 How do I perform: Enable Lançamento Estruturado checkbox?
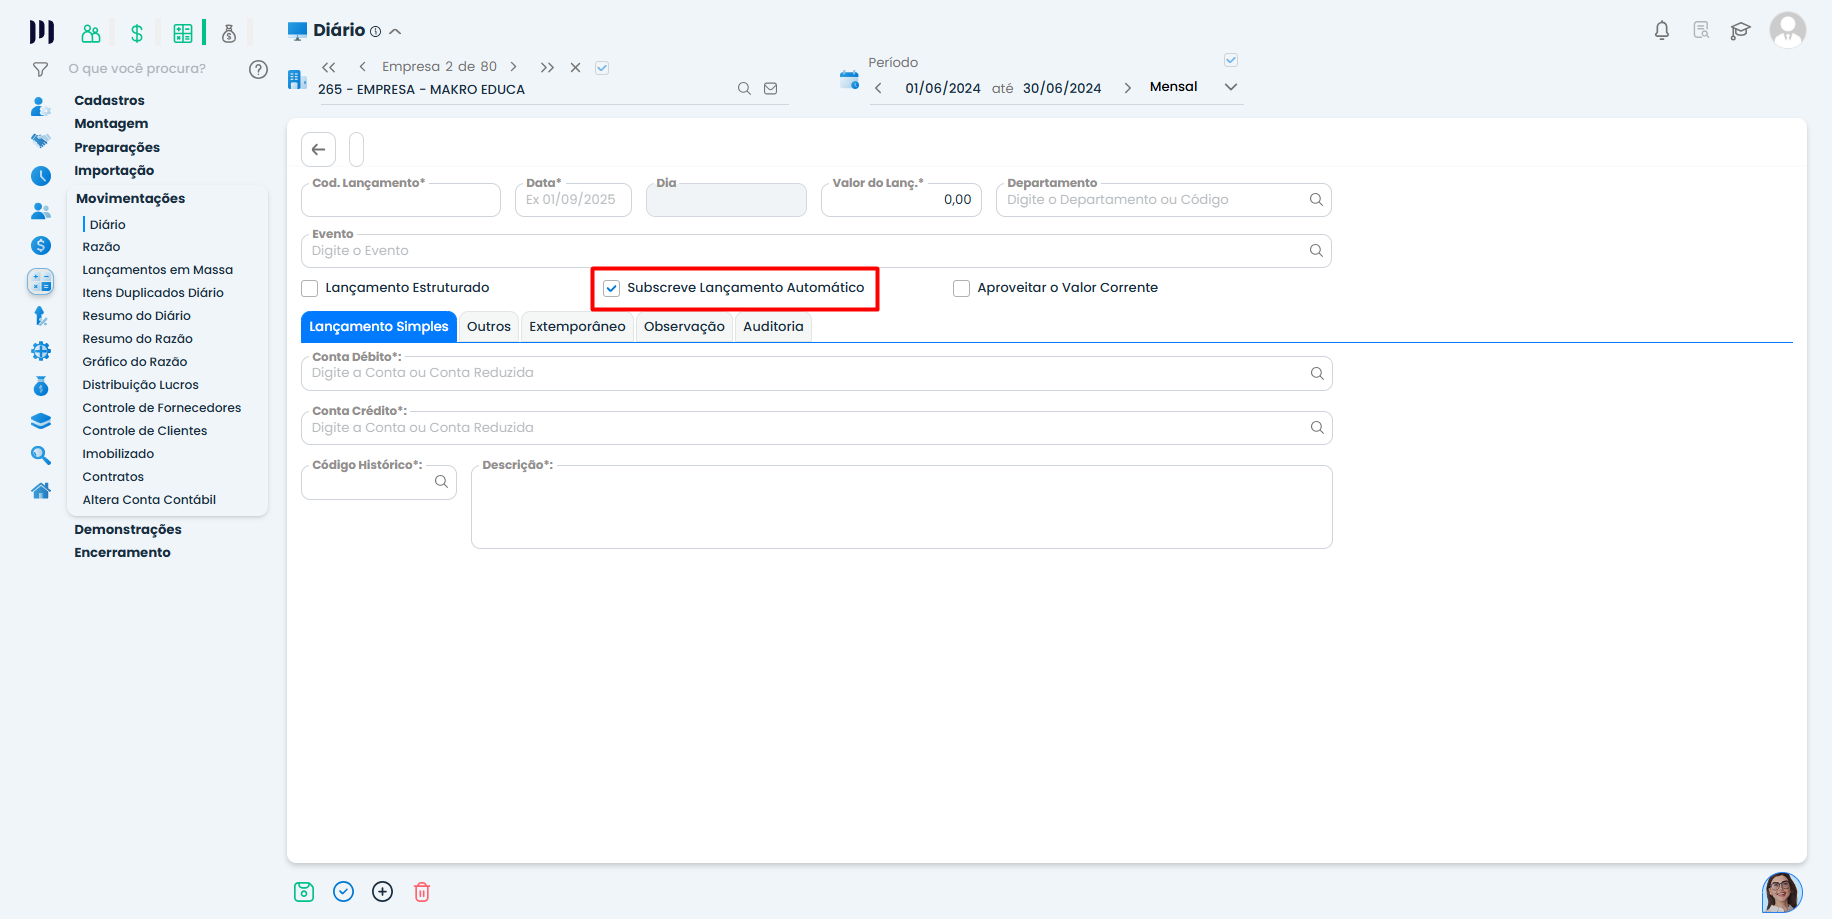[310, 289]
